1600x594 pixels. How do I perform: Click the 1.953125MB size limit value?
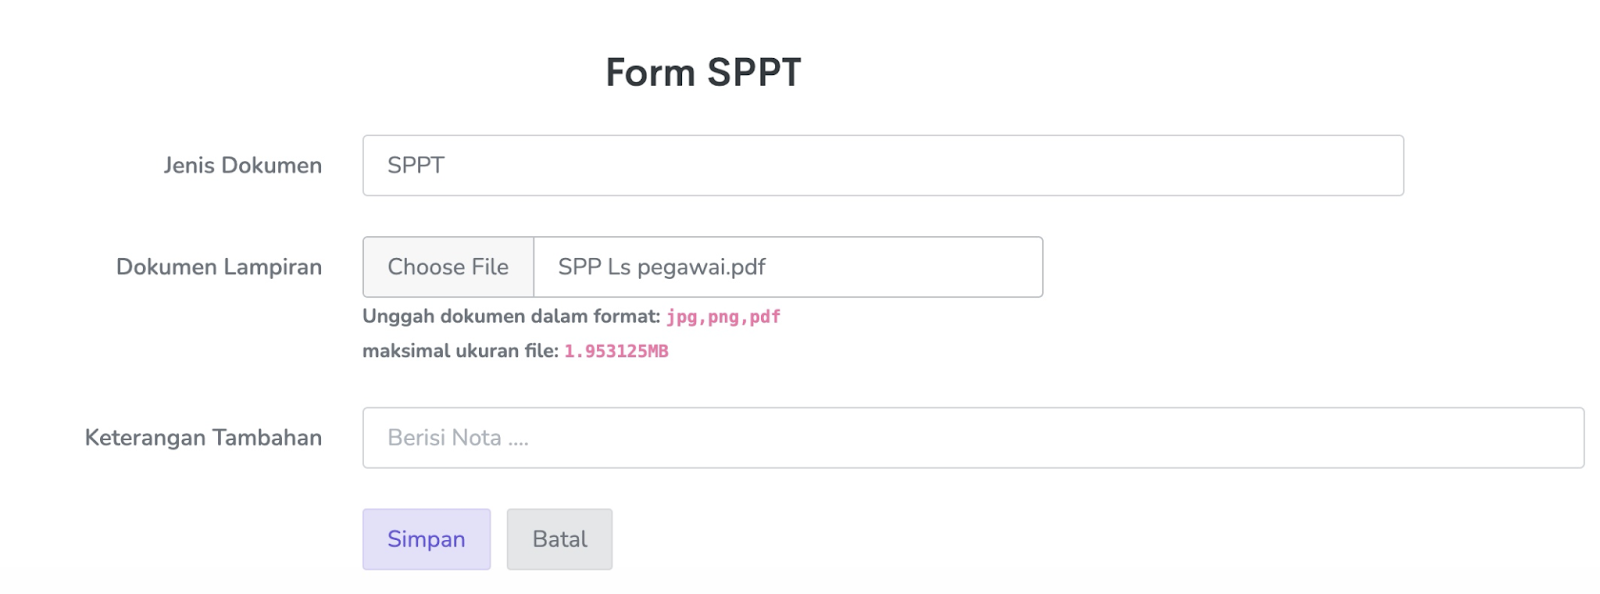(x=616, y=351)
